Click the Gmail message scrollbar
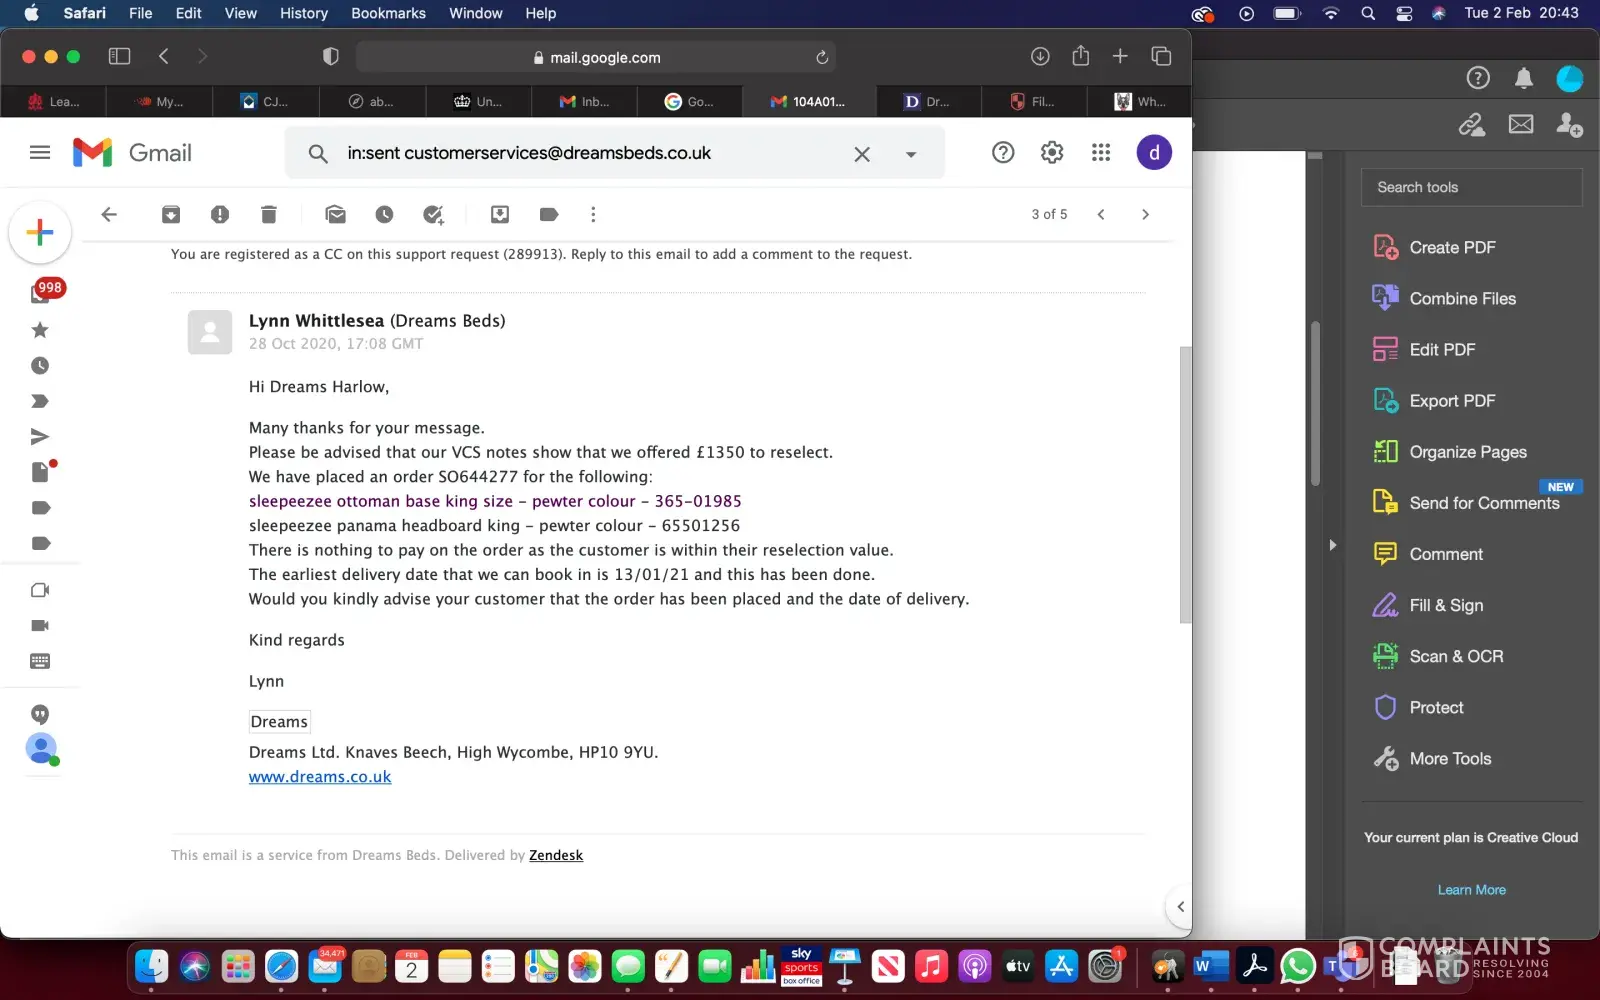This screenshot has width=1600, height=1000. [x=1185, y=485]
